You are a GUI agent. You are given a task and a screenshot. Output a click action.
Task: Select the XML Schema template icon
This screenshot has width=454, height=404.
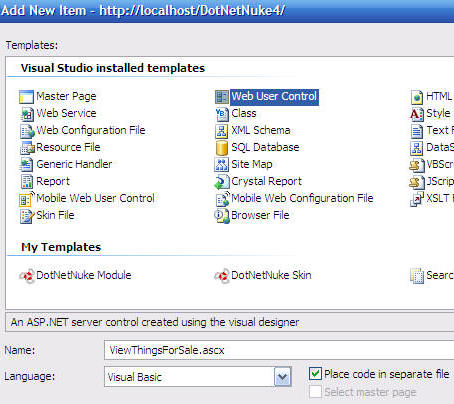click(221, 131)
